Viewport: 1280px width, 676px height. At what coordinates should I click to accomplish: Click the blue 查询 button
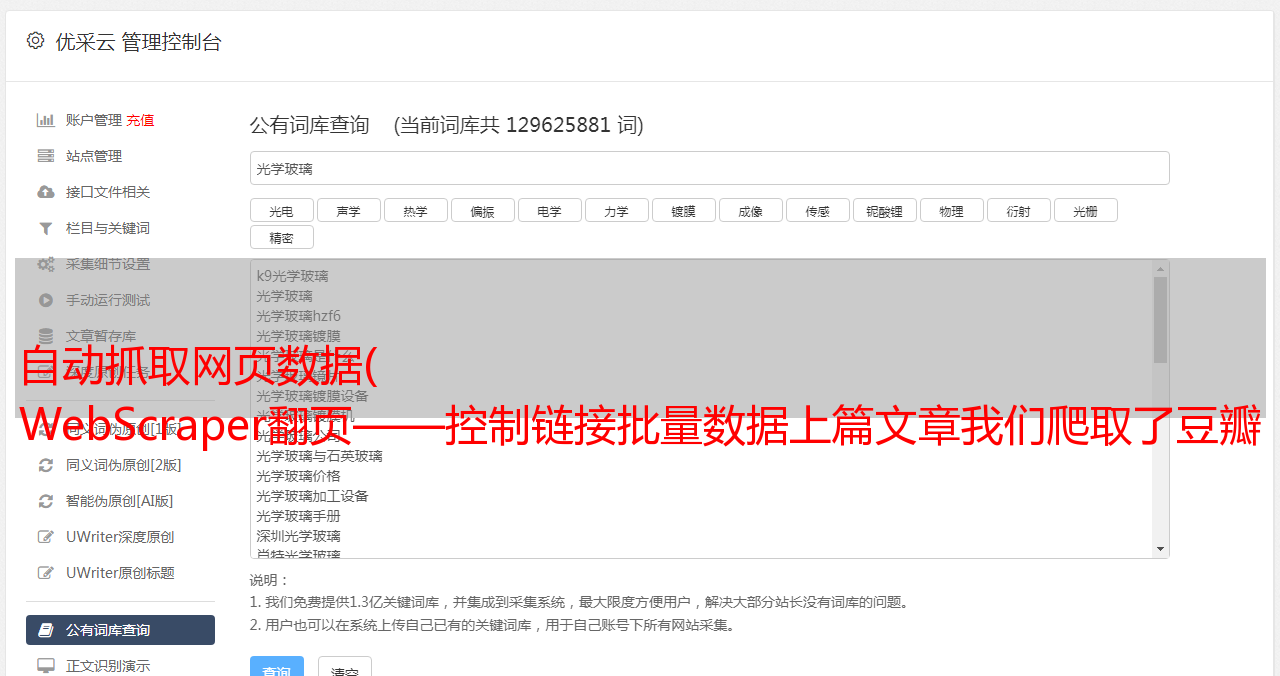pyautogui.click(x=277, y=667)
